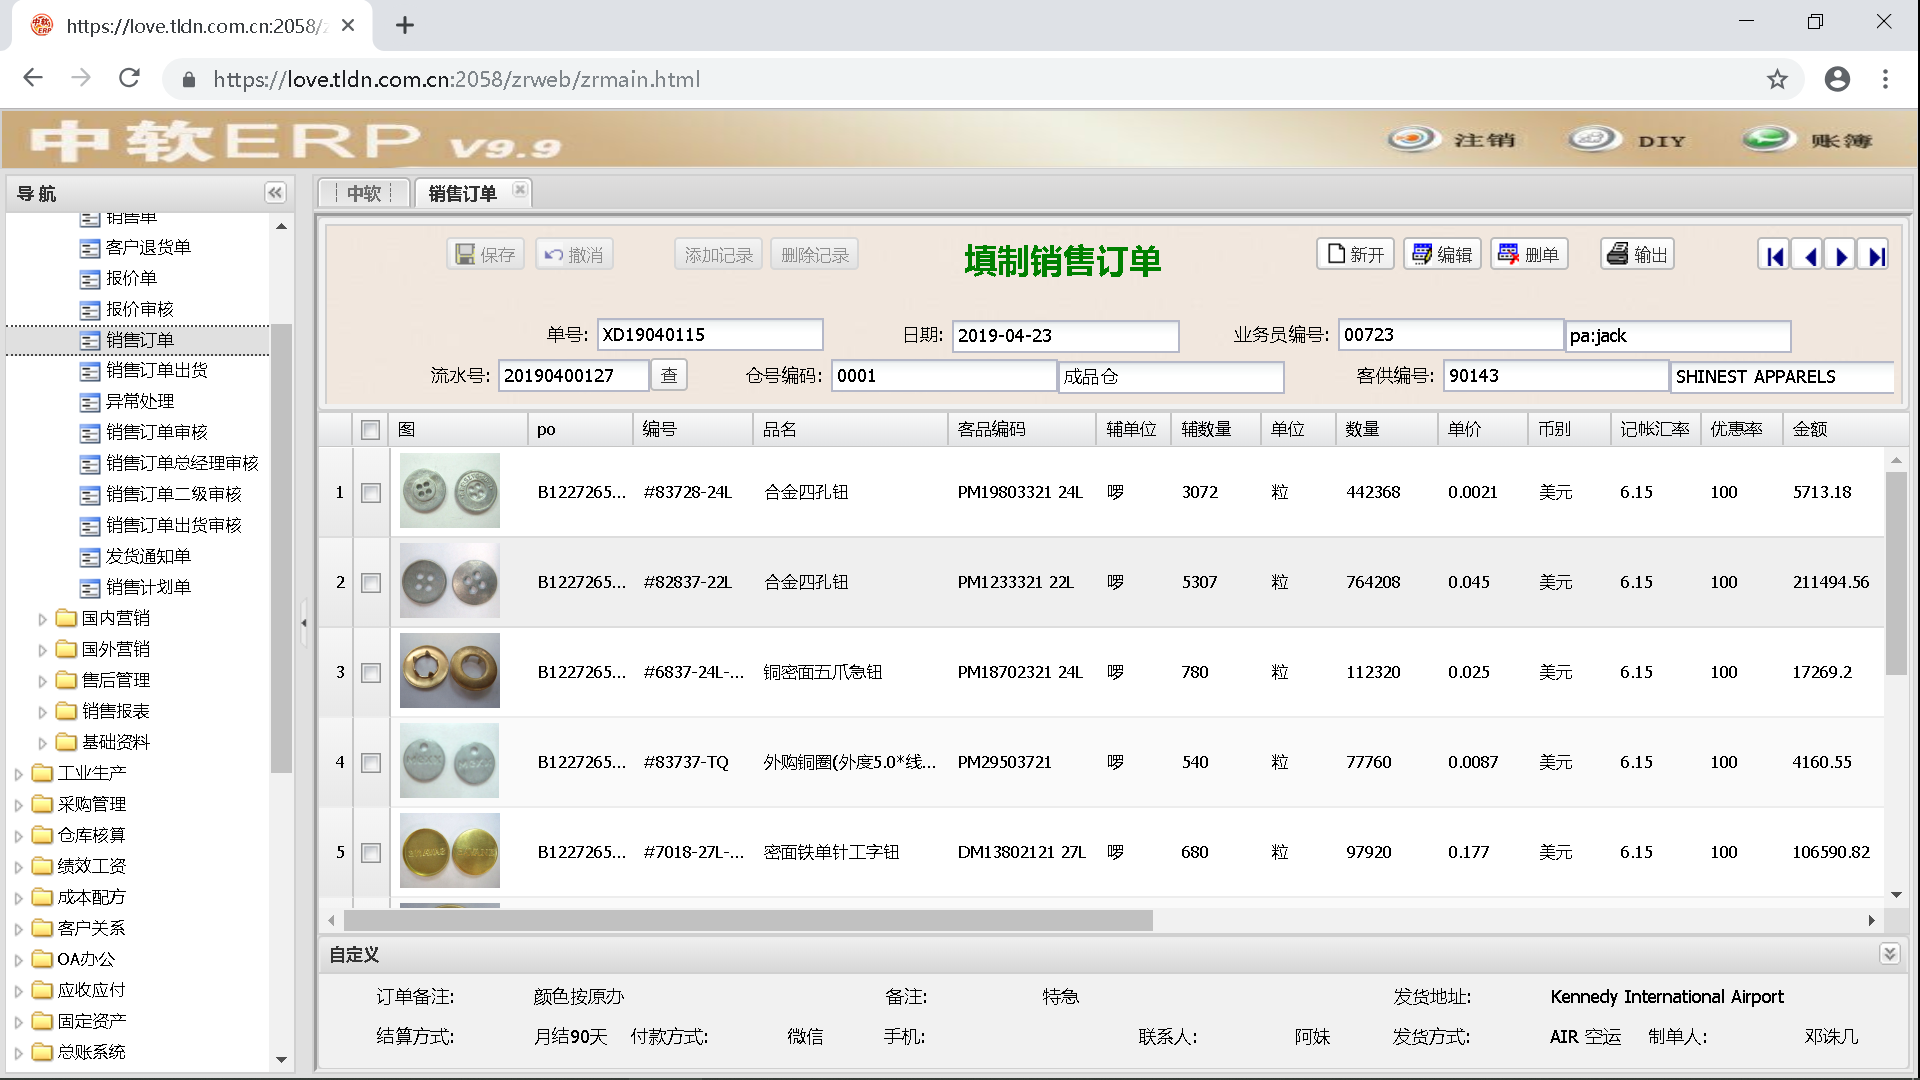This screenshot has height=1080, width=1920.
Task: Click the table horizontal scrollbar thumb
Action: (x=748, y=920)
